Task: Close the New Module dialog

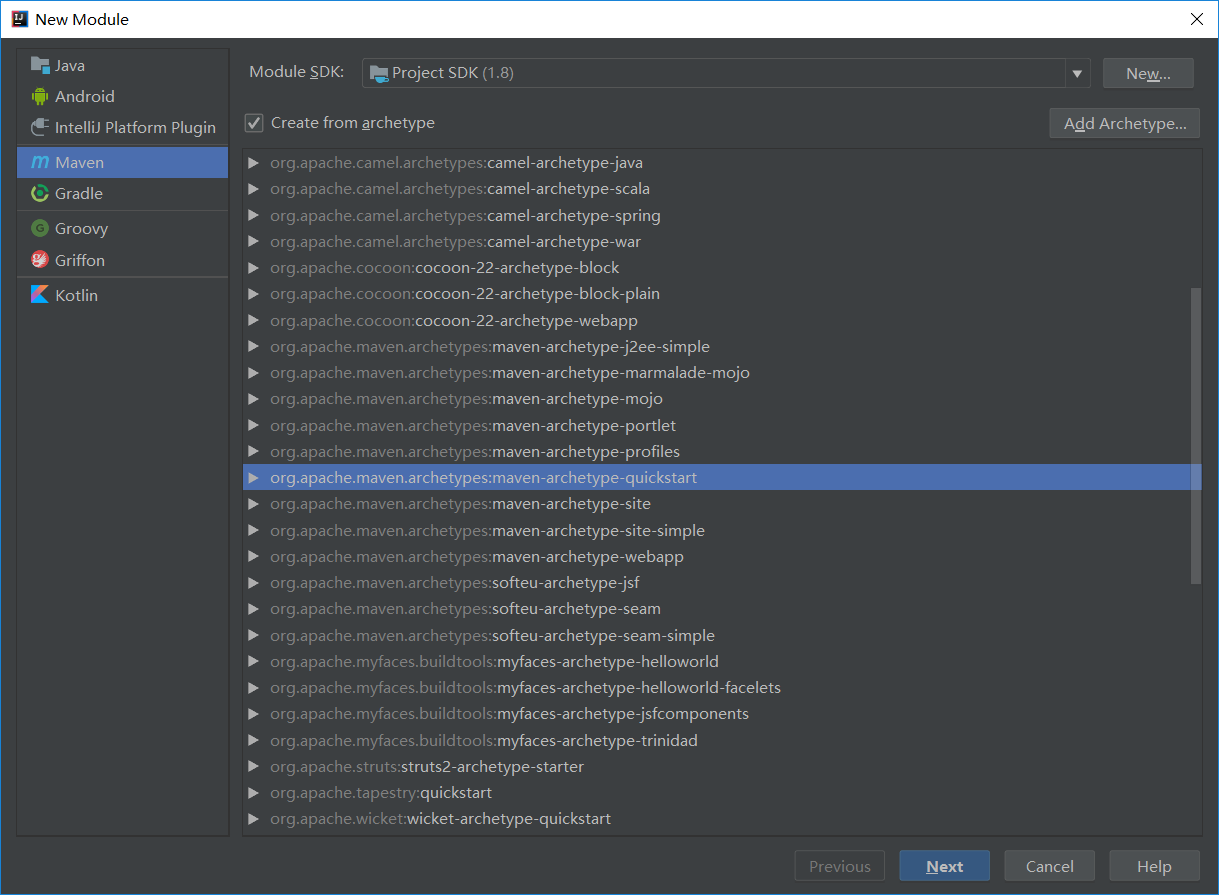Action: point(1196,19)
